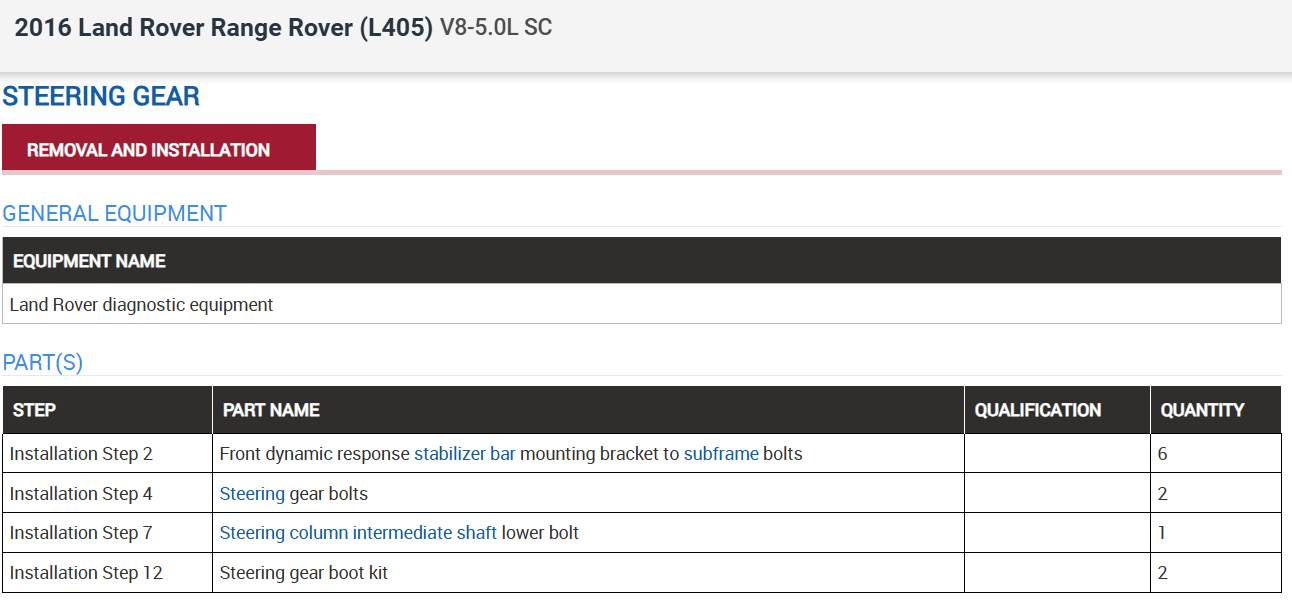
Task: Click the "2016 Land Rover Range Rover" vehicle title
Action: point(224,28)
